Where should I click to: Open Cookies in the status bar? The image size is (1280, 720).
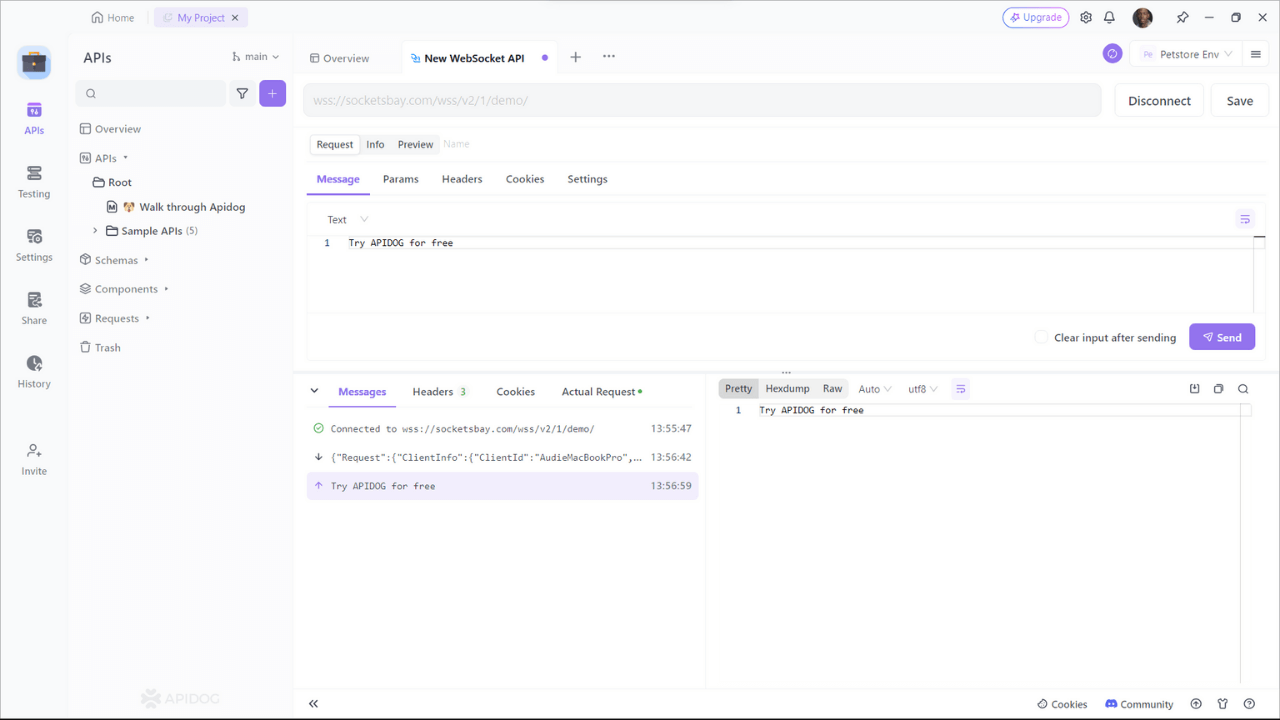(x=1062, y=704)
